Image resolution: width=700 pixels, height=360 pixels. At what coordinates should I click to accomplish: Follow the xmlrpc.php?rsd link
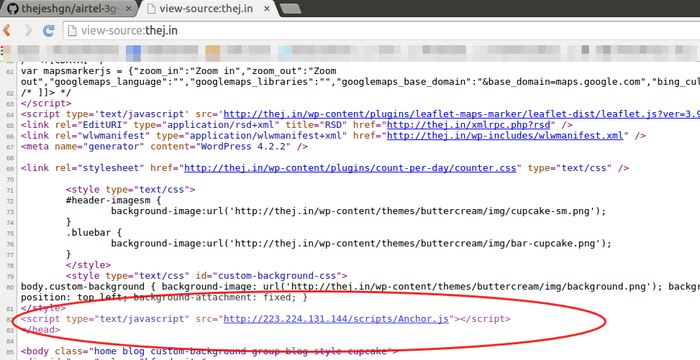(x=471, y=125)
